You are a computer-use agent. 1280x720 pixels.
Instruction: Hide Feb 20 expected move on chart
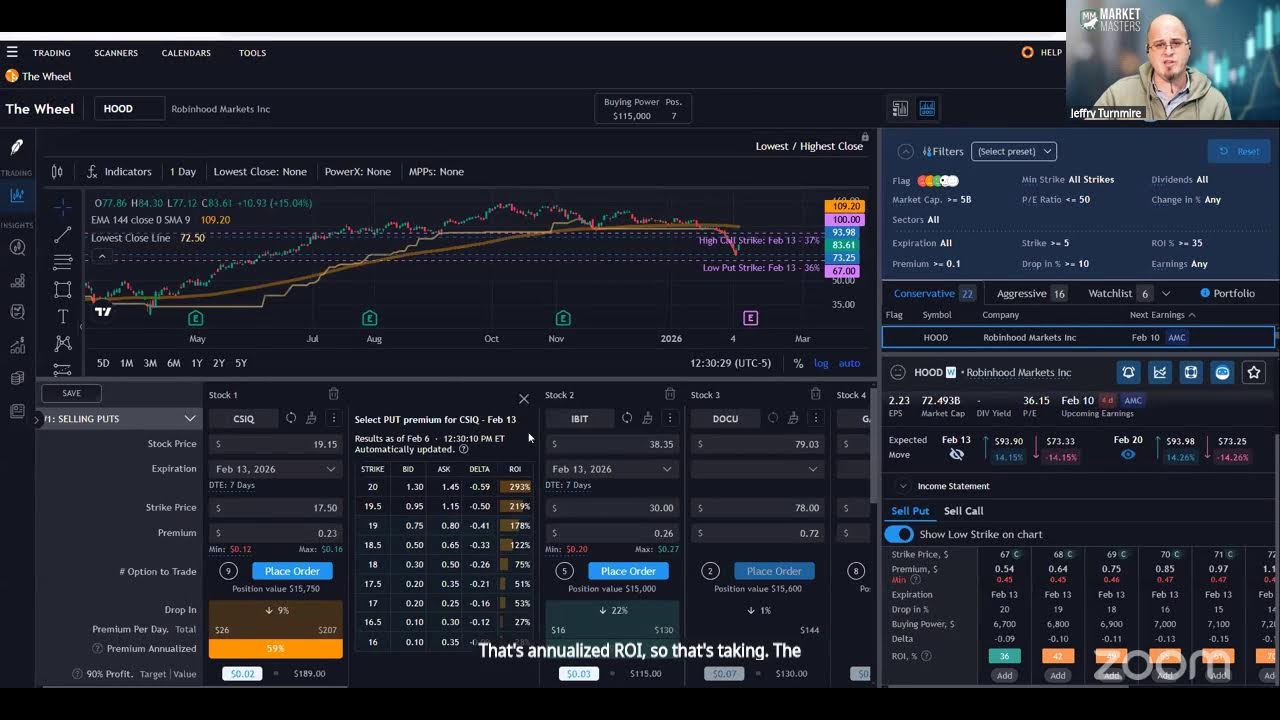(x=1128, y=454)
